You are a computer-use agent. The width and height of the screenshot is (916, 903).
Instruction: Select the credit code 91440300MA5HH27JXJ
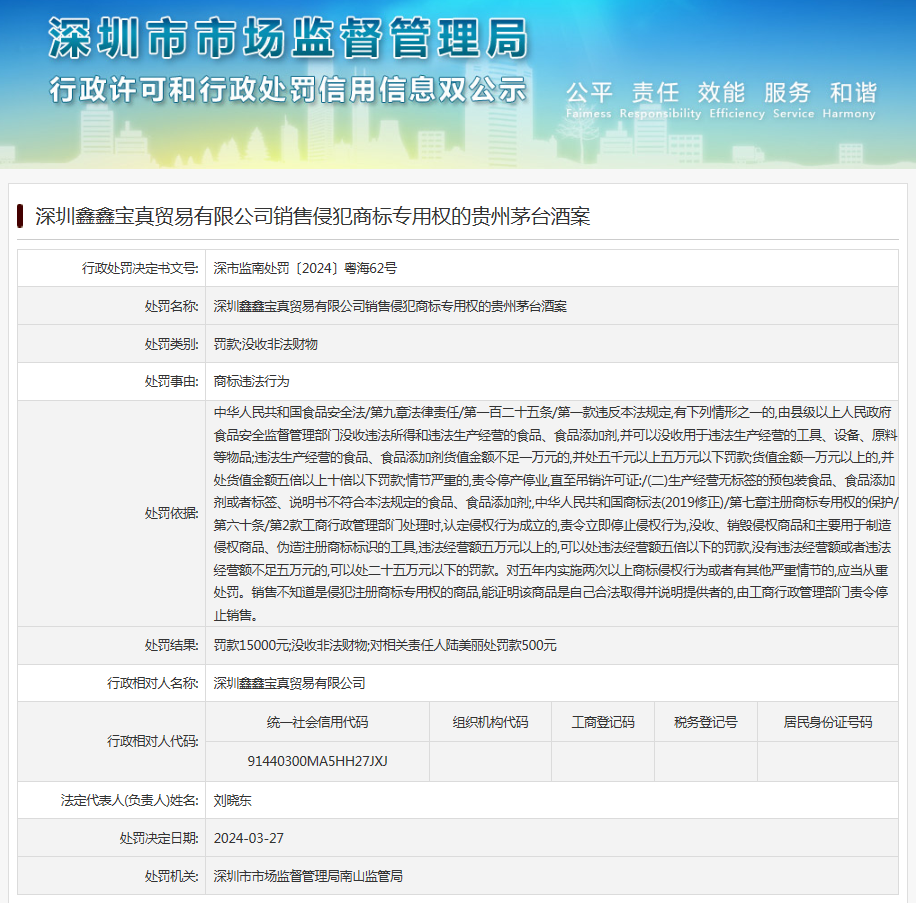pyautogui.click(x=317, y=761)
